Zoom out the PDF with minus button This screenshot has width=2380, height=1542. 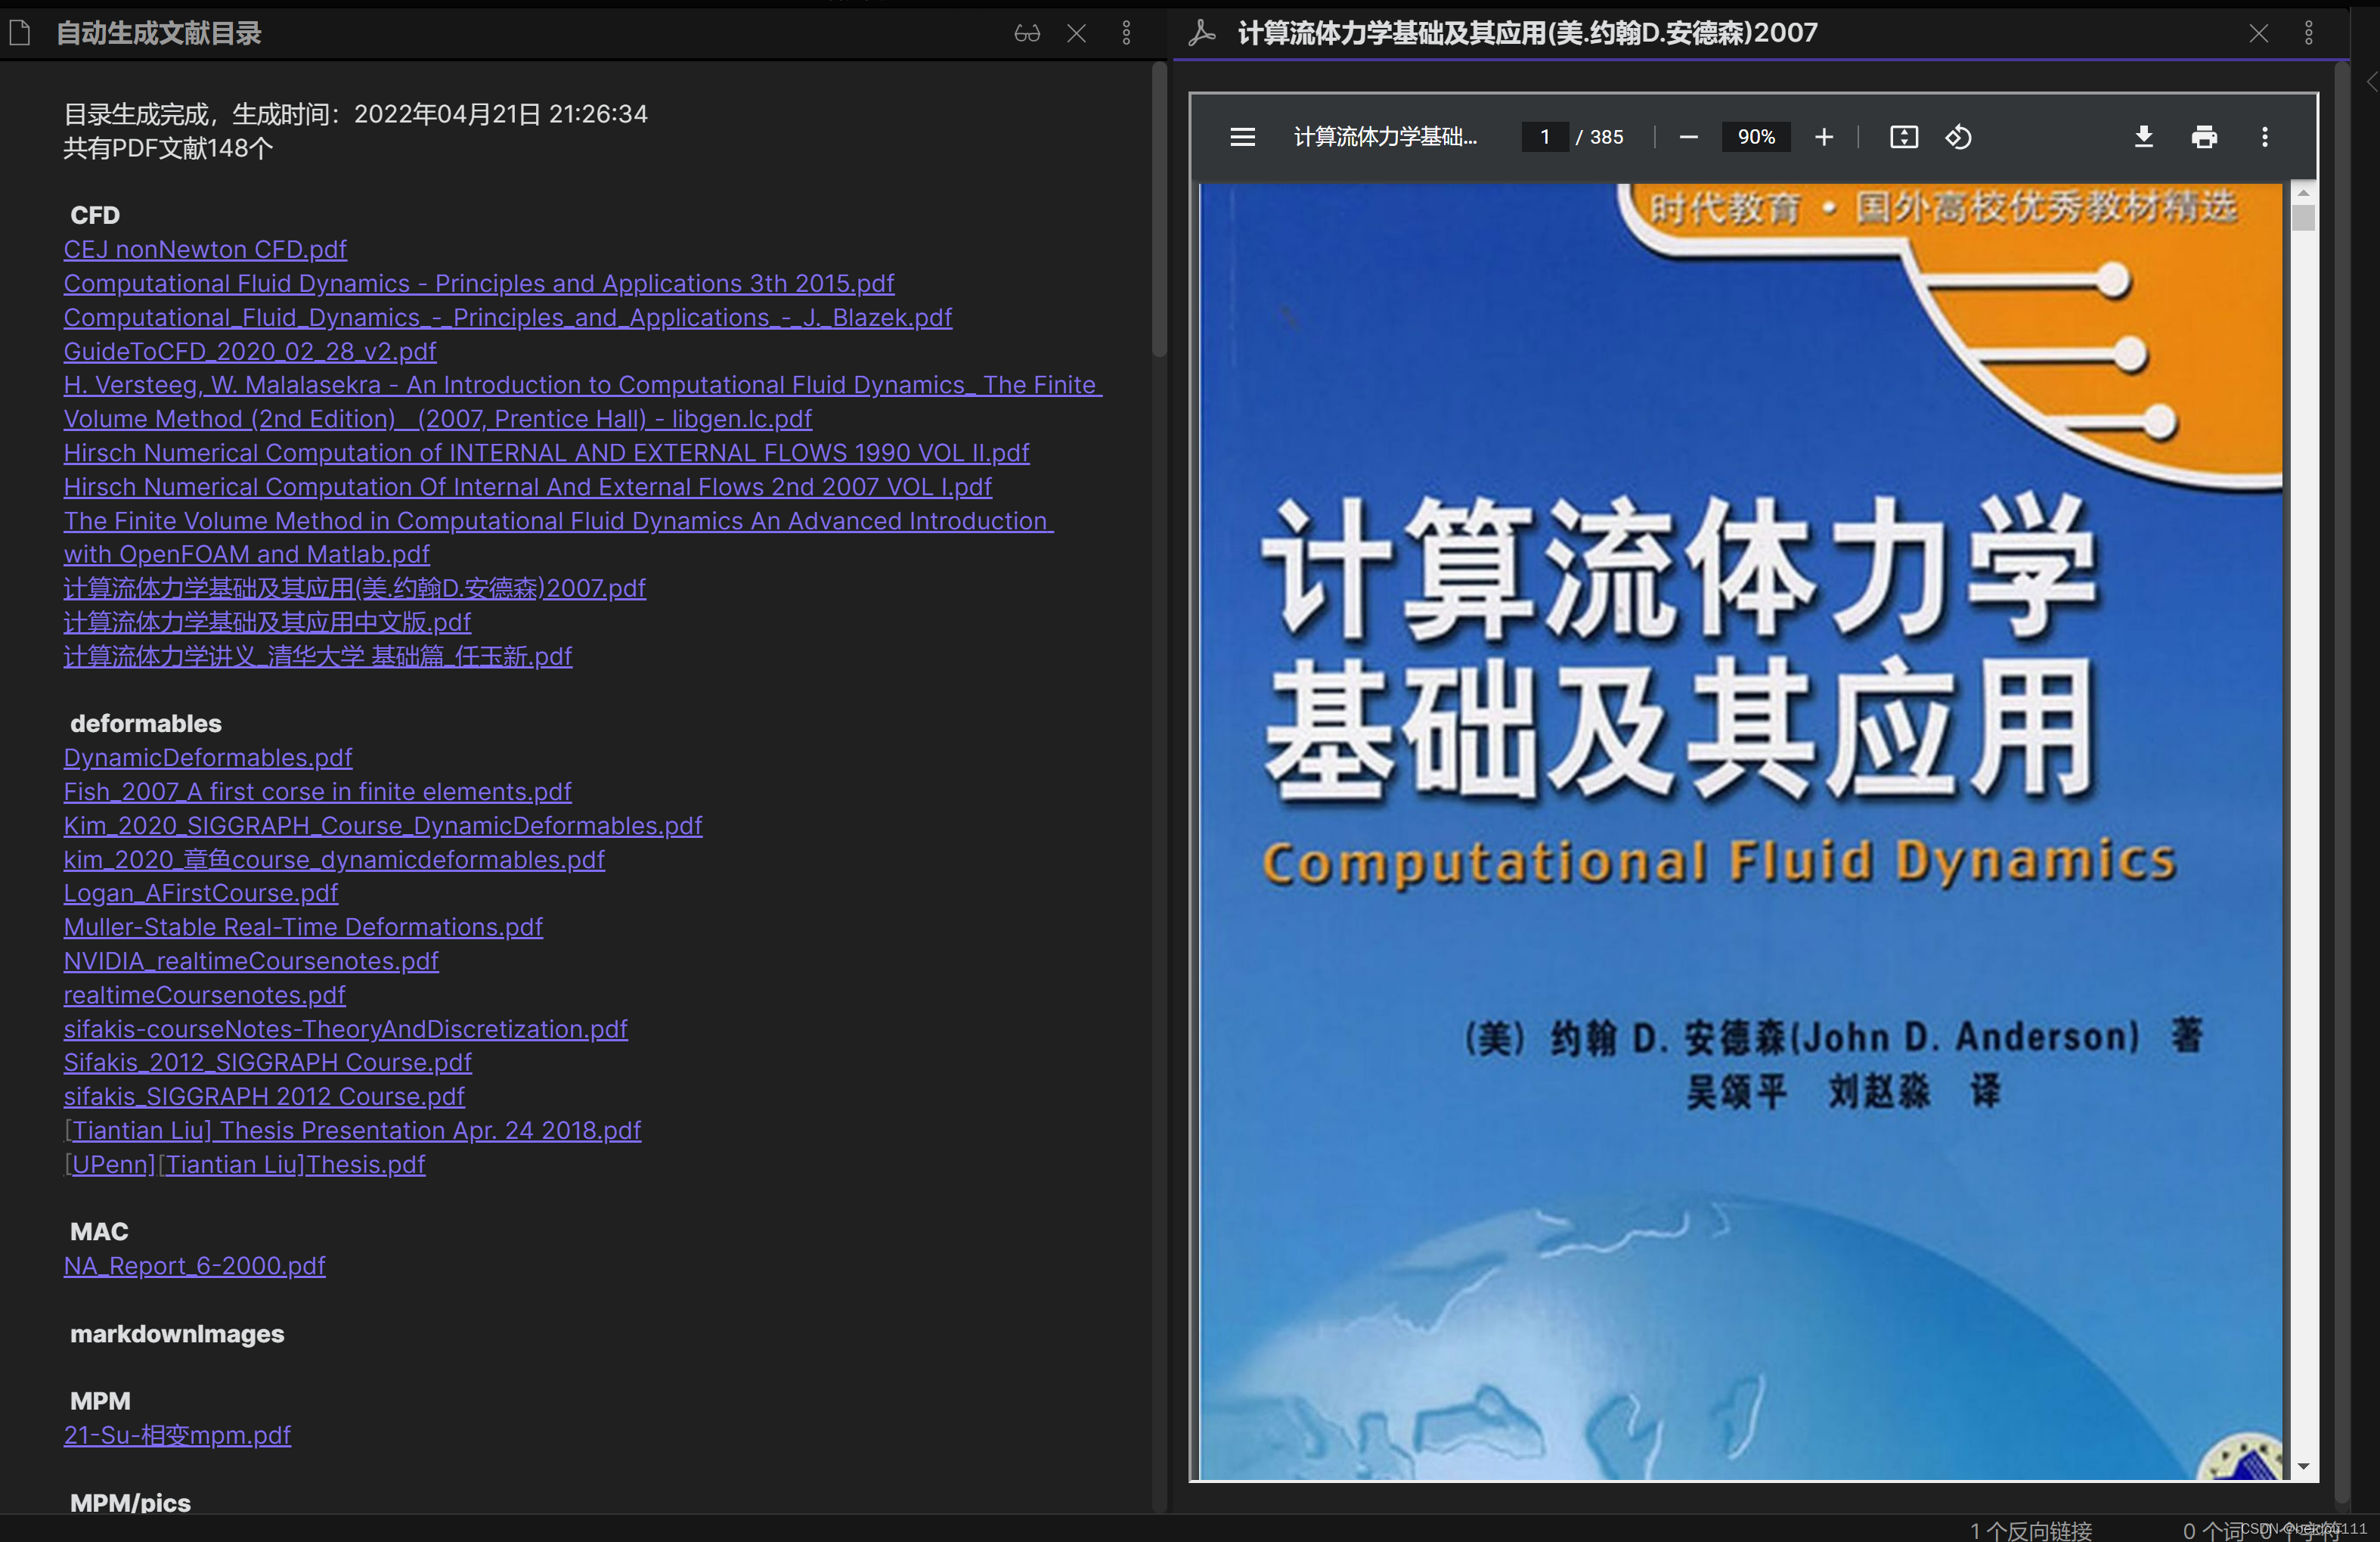(x=1688, y=137)
